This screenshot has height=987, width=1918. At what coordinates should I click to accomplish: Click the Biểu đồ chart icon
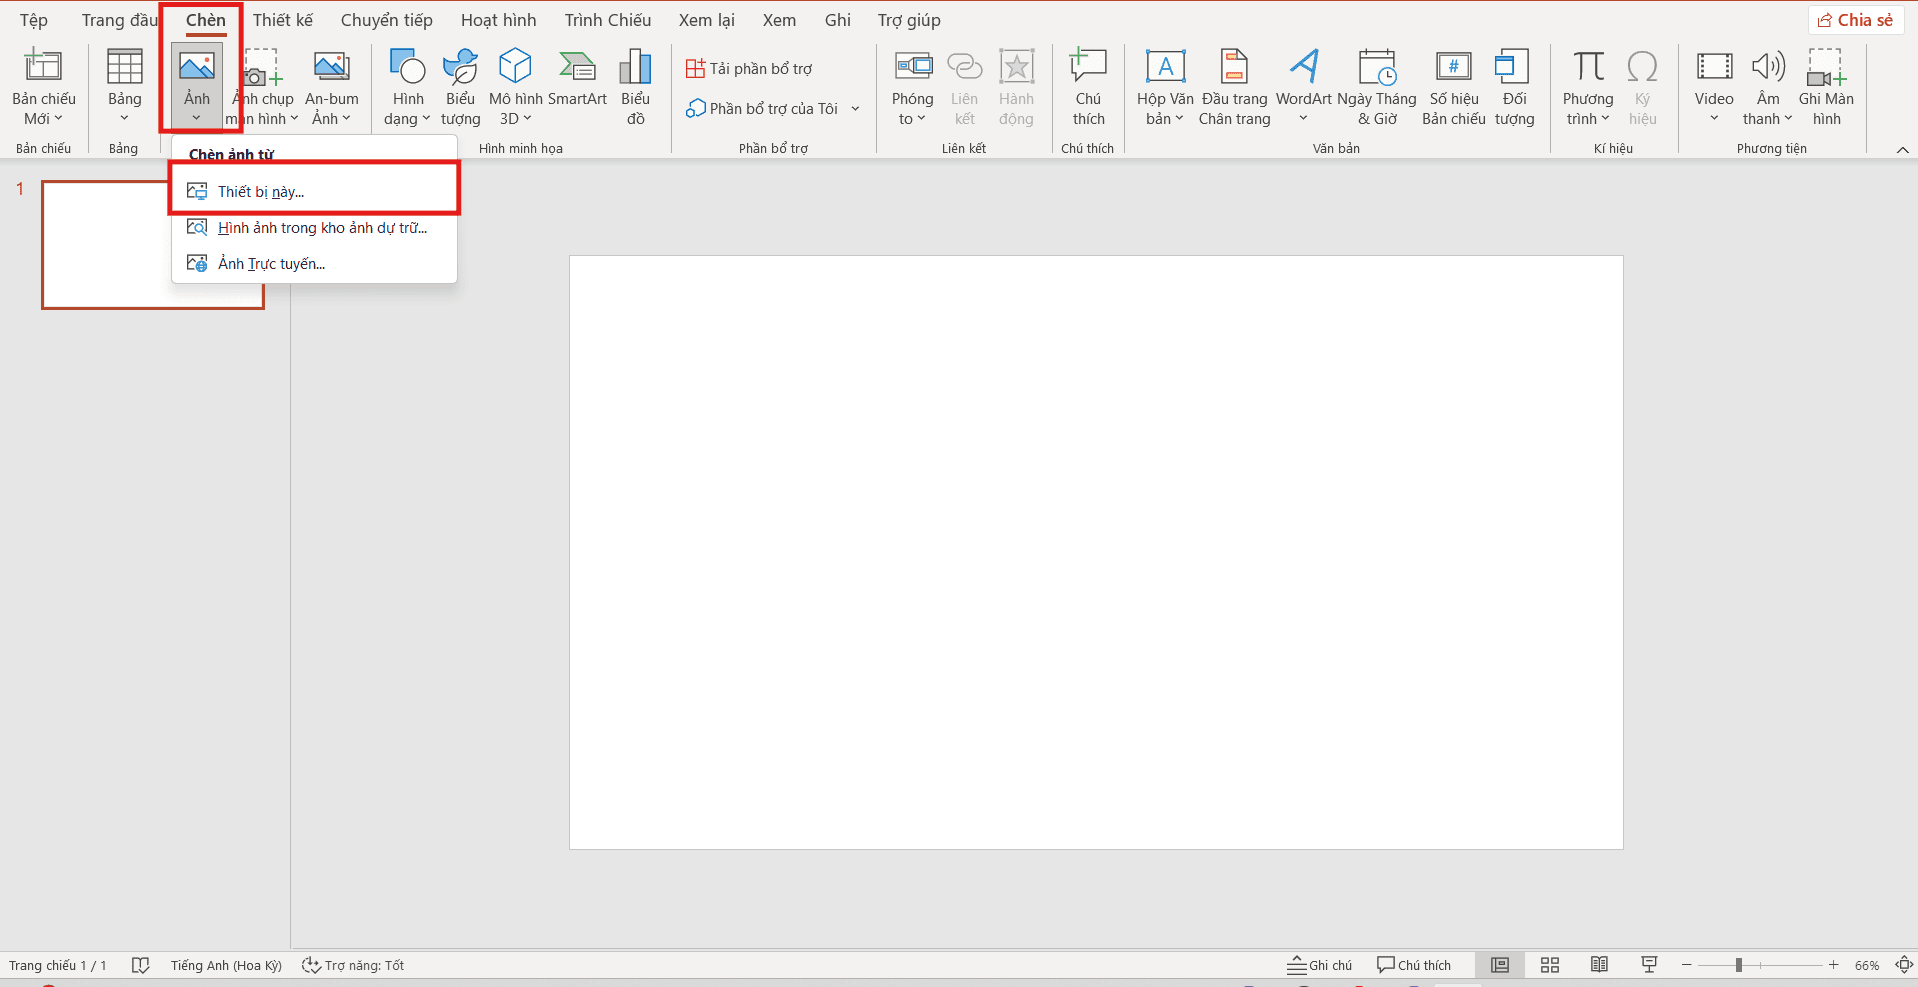[635, 68]
